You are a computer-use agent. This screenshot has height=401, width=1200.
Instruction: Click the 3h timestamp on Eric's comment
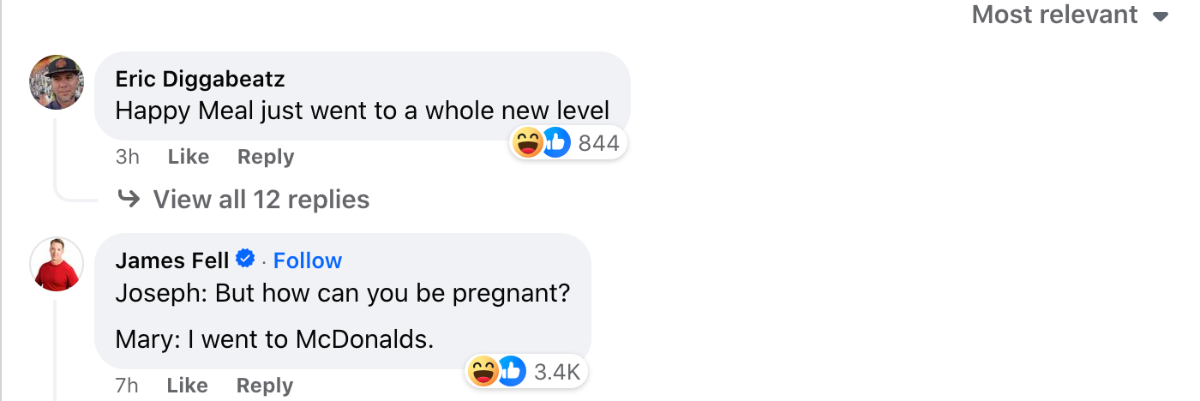click(x=127, y=157)
